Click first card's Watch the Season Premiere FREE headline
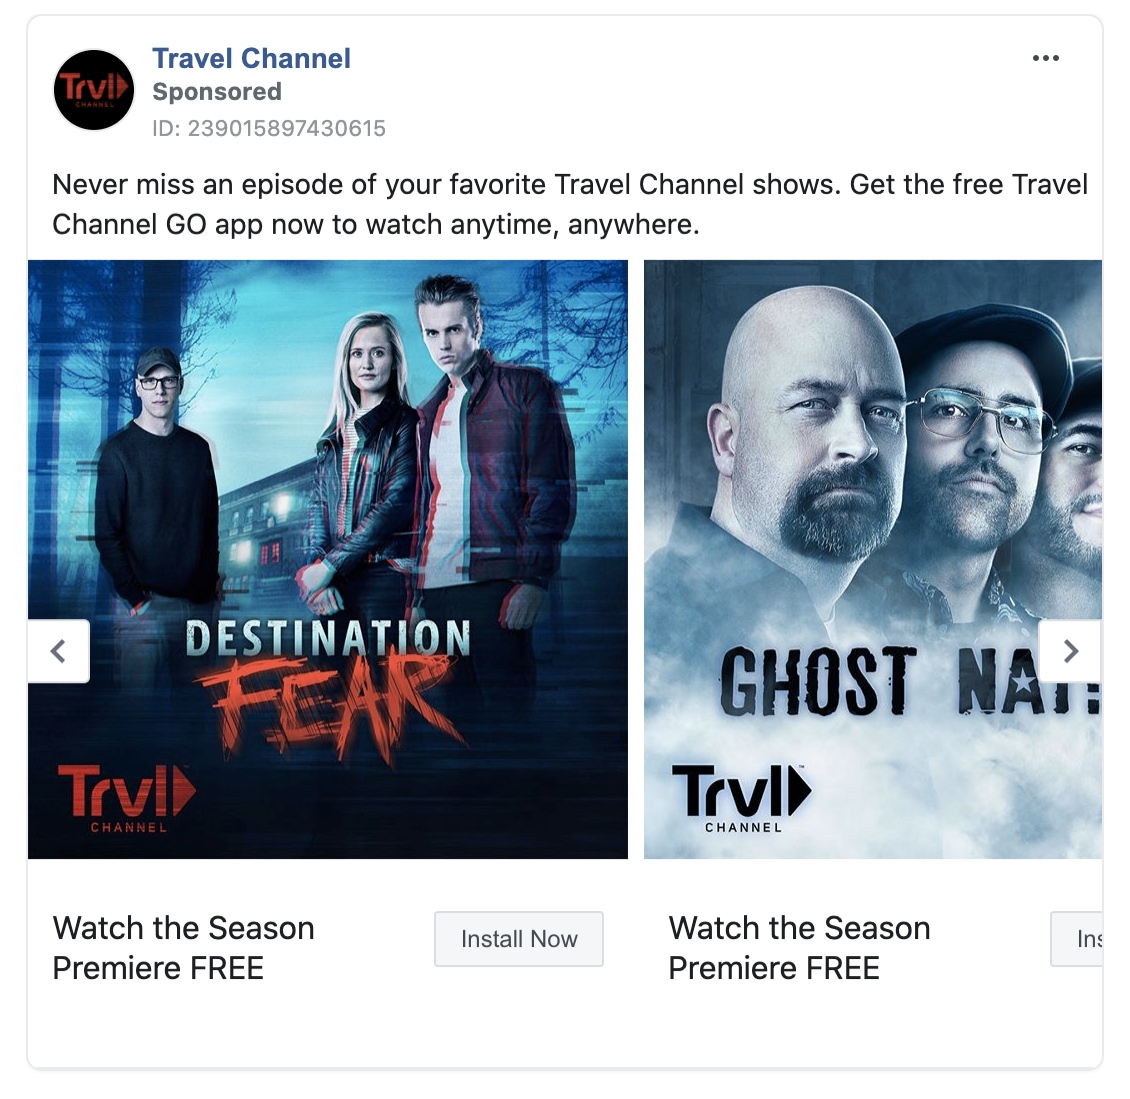Image resolution: width=1130 pixels, height=1099 pixels. [183, 948]
